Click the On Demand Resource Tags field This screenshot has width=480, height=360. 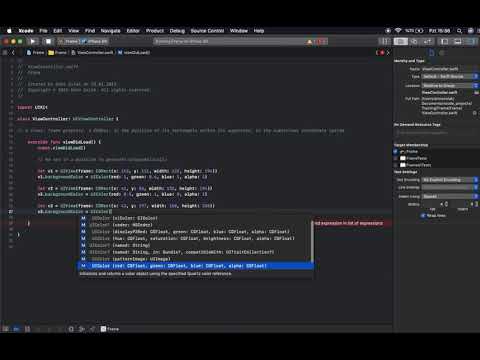(436, 132)
